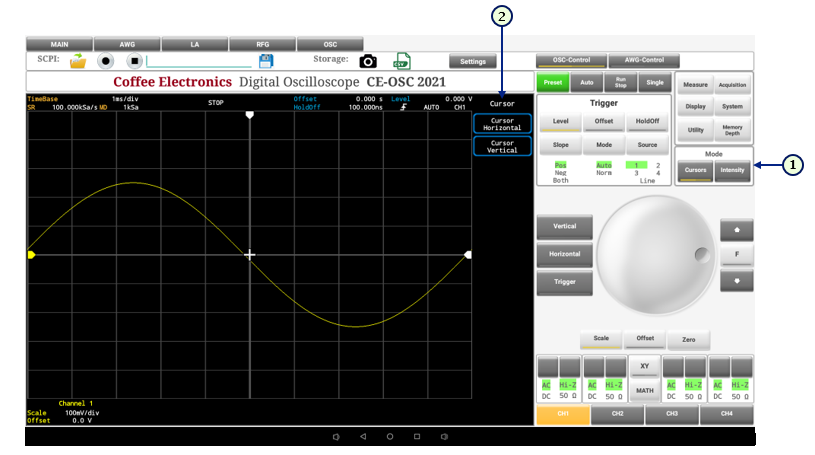Open the Trigger Source selector
Screen dimensions: 815x455
648,145
